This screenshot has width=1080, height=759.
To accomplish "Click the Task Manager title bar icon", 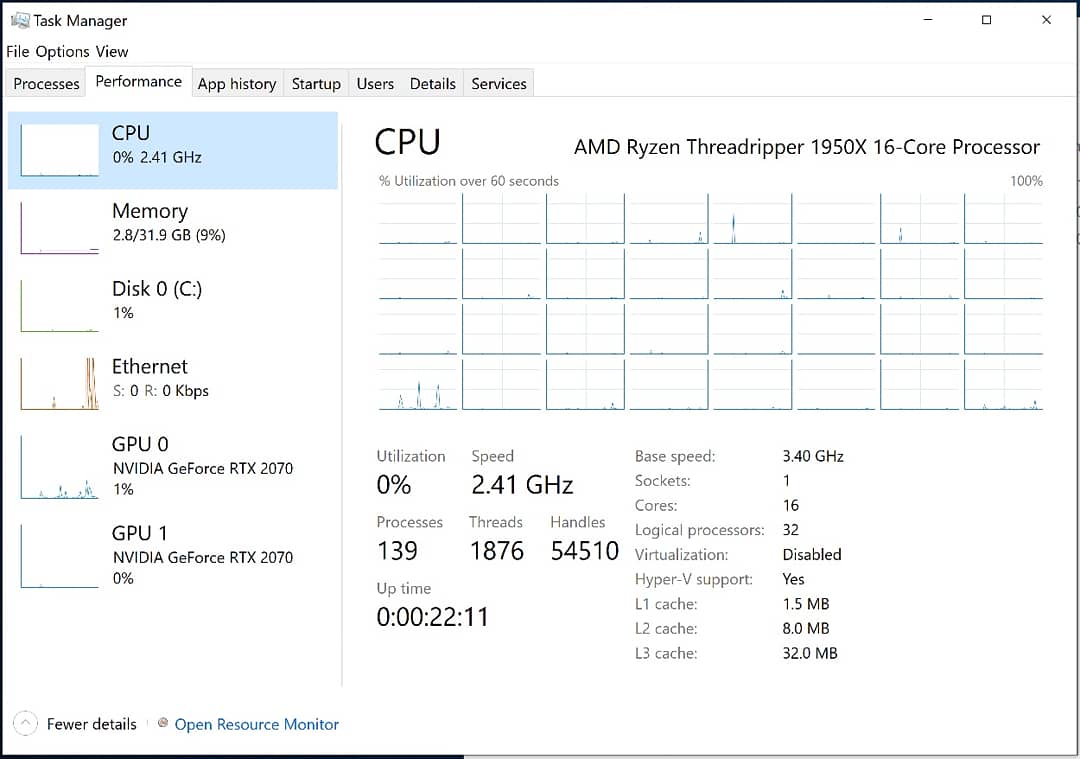I will (20, 20).
